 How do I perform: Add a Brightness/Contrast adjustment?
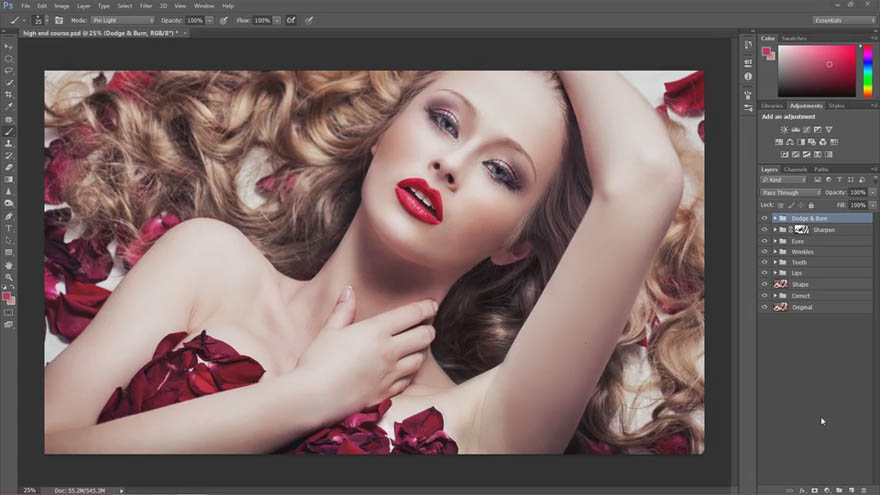coord(784,130)
